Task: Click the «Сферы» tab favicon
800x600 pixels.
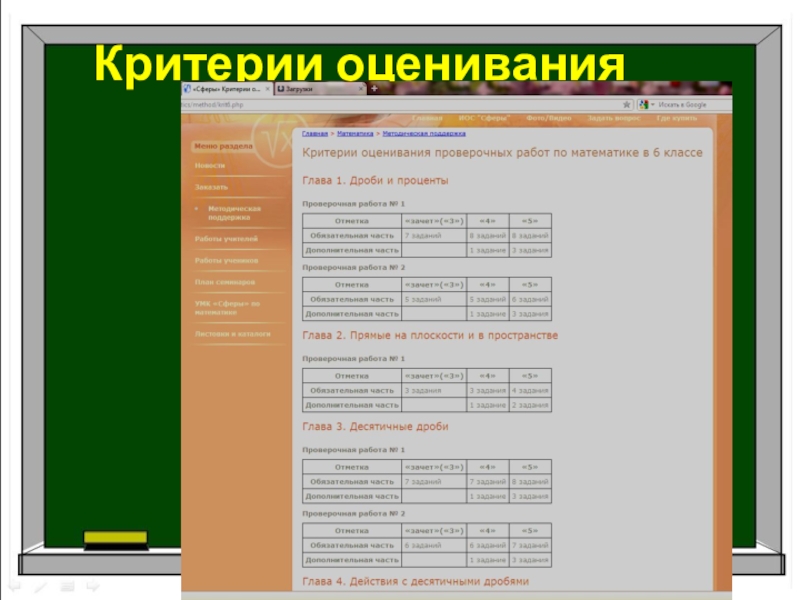Action: click(187, 89)
